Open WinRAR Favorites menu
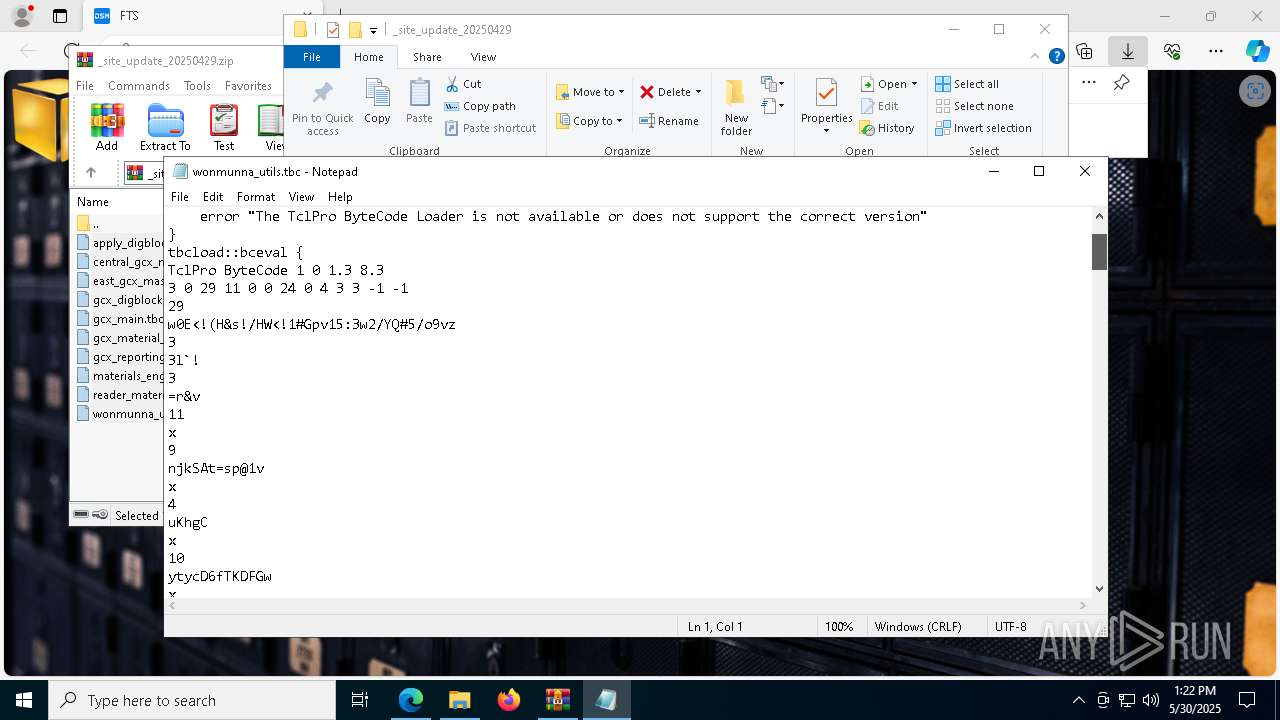 tap(248, 86)
